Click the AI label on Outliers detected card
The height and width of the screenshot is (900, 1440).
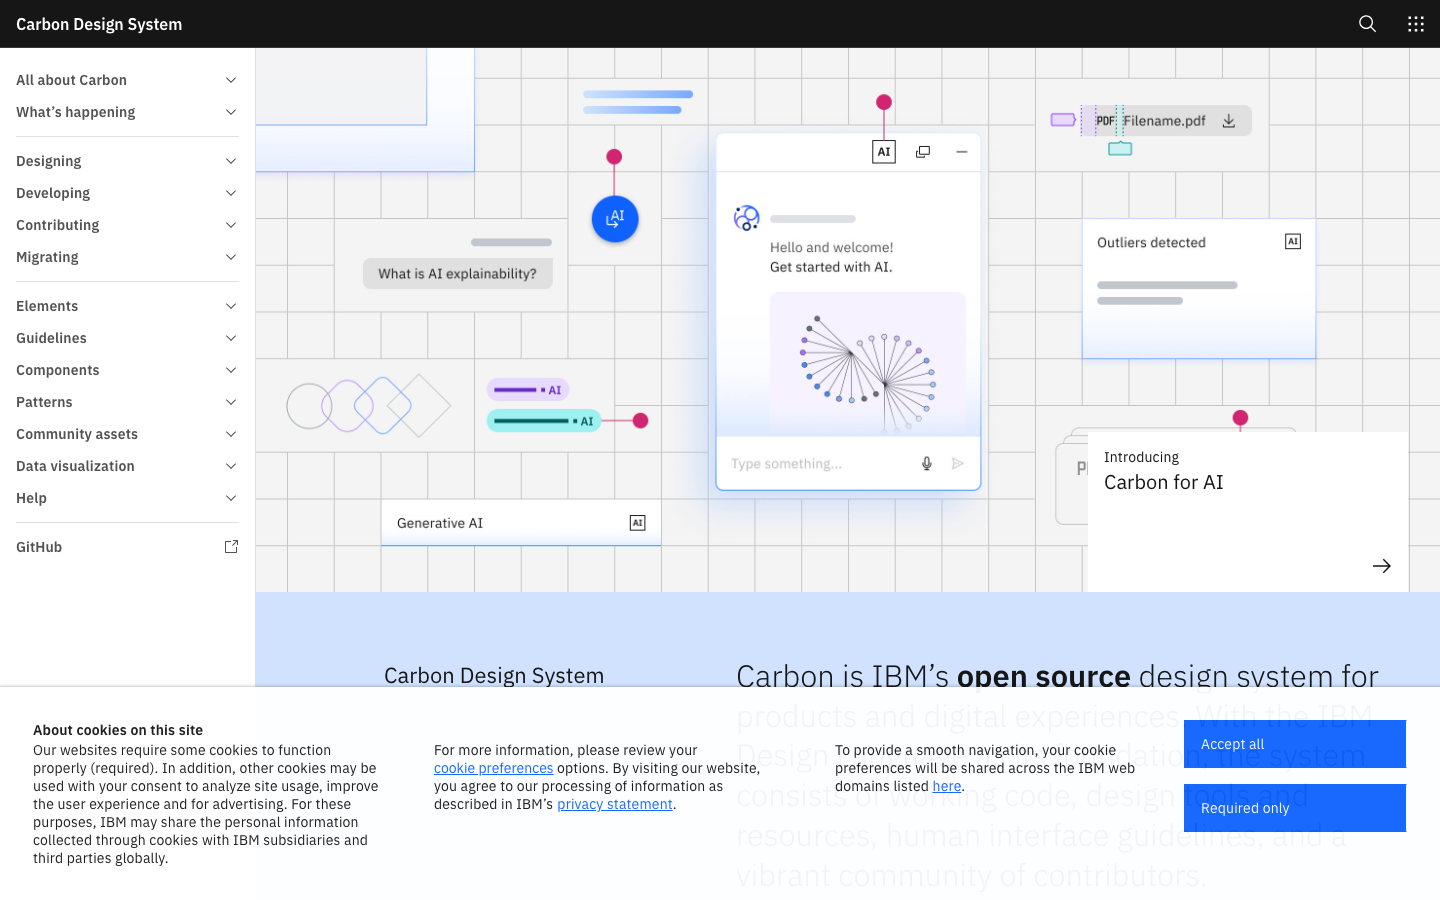click(x=1293, y=242)
